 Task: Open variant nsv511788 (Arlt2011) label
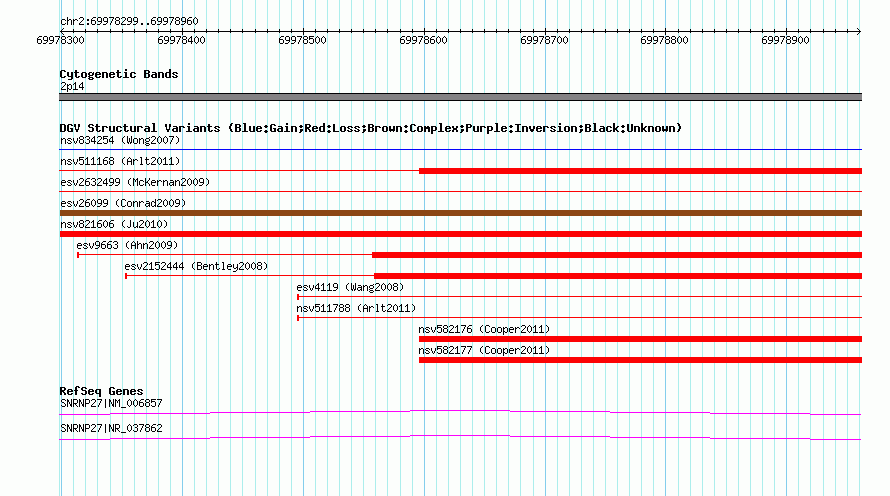[356, 308]
